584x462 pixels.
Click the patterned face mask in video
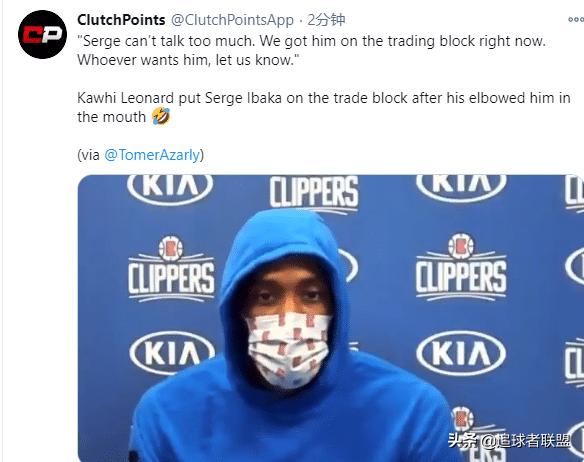289,348
